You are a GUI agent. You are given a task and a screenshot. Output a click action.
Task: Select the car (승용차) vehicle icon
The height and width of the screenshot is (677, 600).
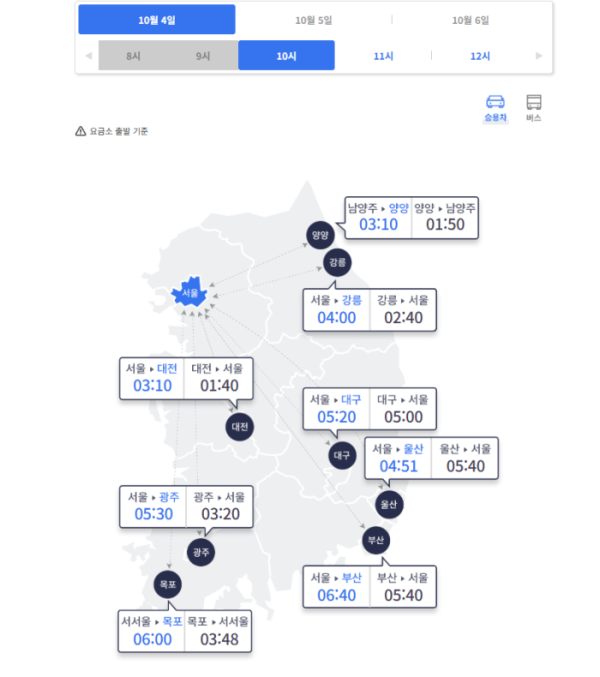[494, 103]
